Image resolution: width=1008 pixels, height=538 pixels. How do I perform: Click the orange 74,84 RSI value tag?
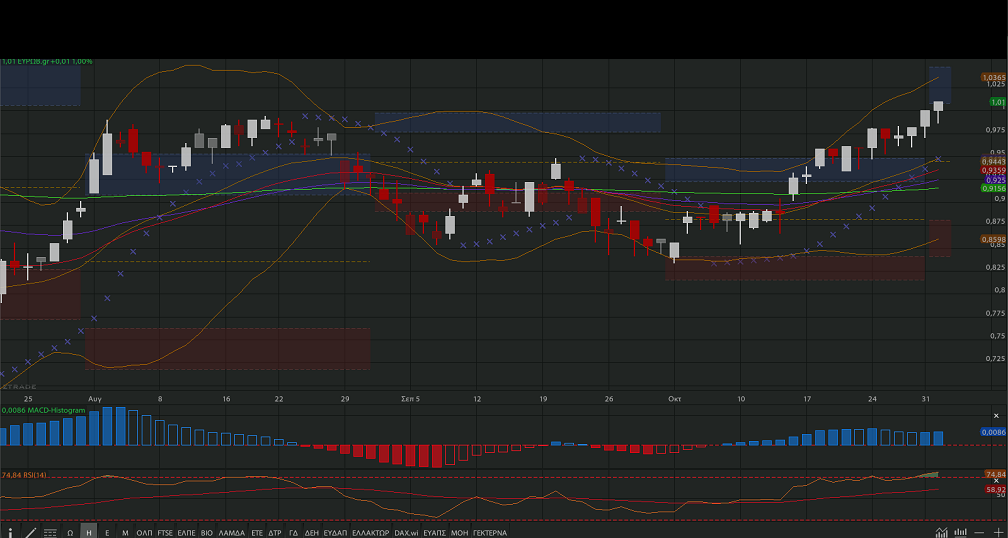995,474
